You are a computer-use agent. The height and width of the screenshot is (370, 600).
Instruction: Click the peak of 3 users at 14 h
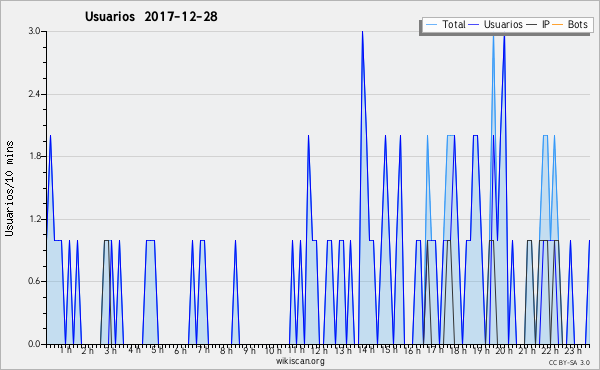click(362, 32)
